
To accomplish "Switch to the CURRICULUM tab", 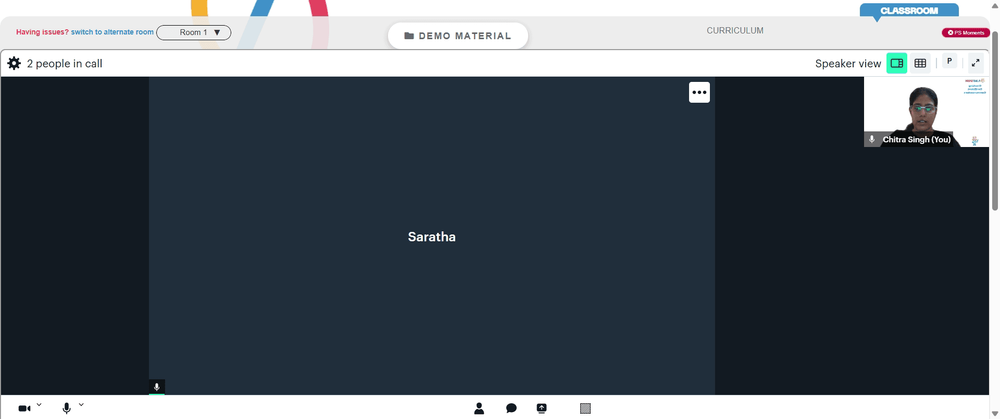I will [x=735, y=31].
